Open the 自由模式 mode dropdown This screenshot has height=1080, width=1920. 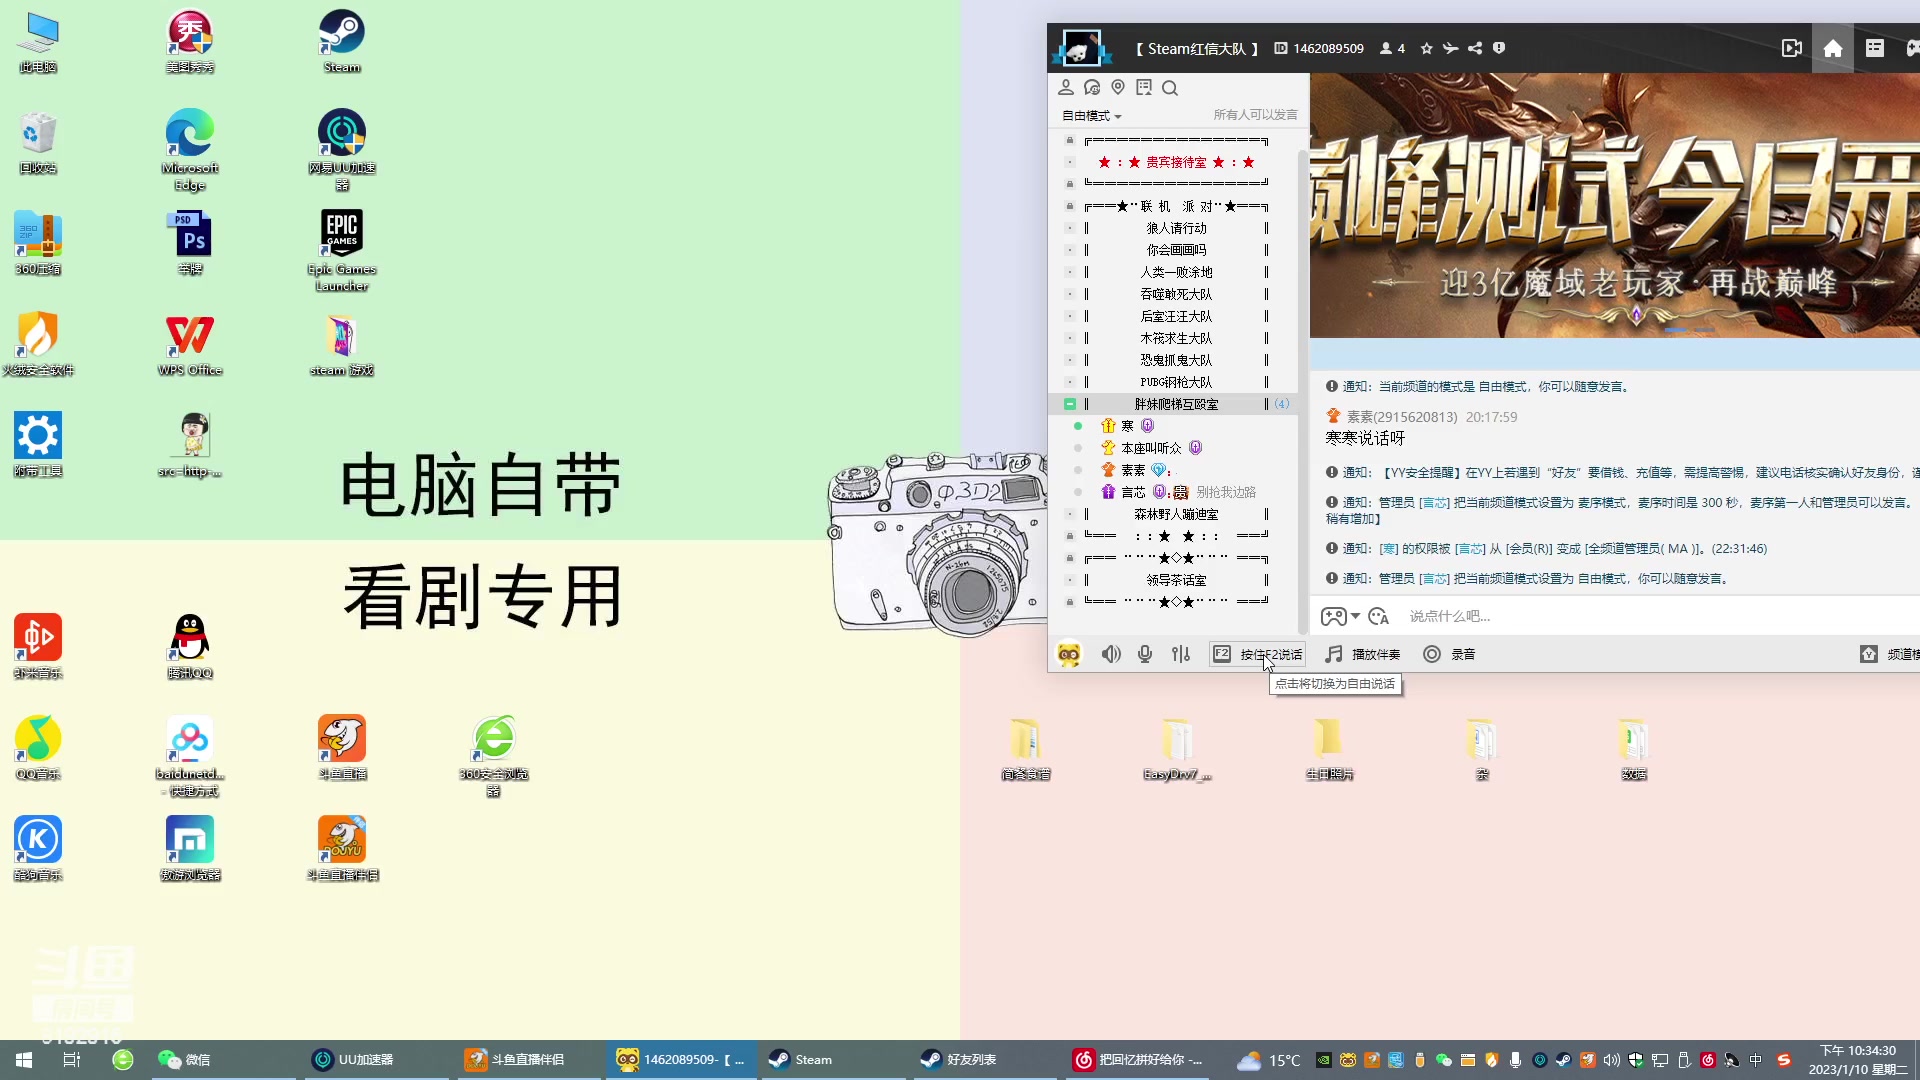[x=1091, y=115]
